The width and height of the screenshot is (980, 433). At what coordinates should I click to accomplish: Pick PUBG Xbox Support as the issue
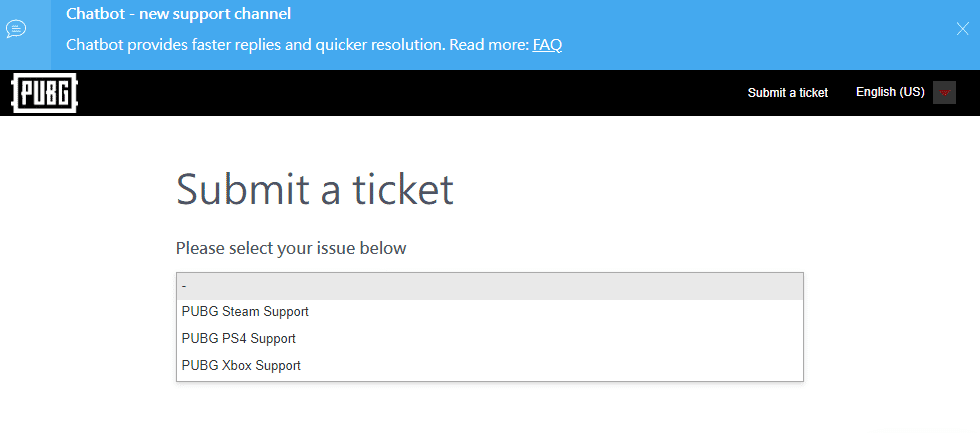point(241,366)
